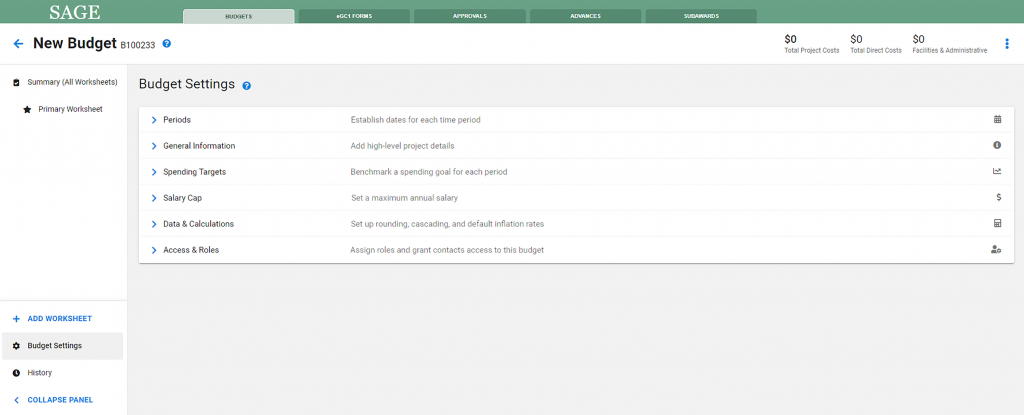This screenshot has height=415, width=1024.
Task: Click the gear icon beside Budget Settings
Action: pos(16,346)
